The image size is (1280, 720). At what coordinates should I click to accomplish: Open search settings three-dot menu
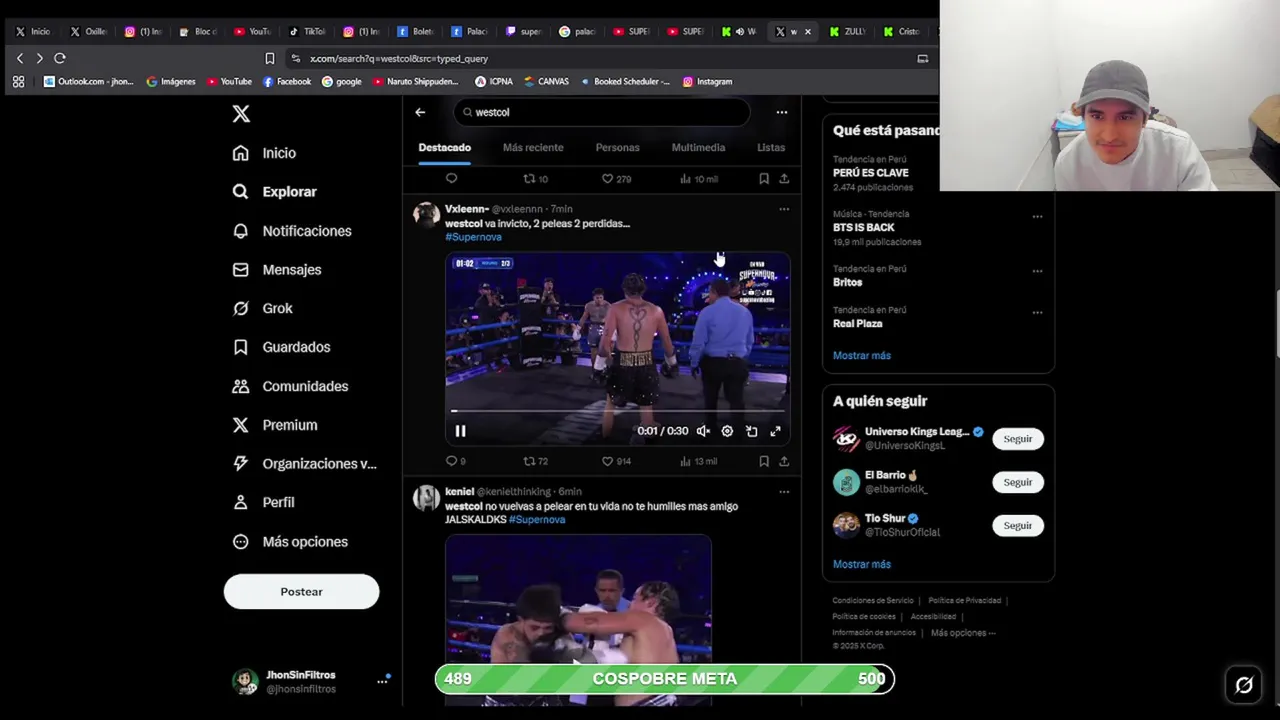pyautogui.click(x=782, y=112)
